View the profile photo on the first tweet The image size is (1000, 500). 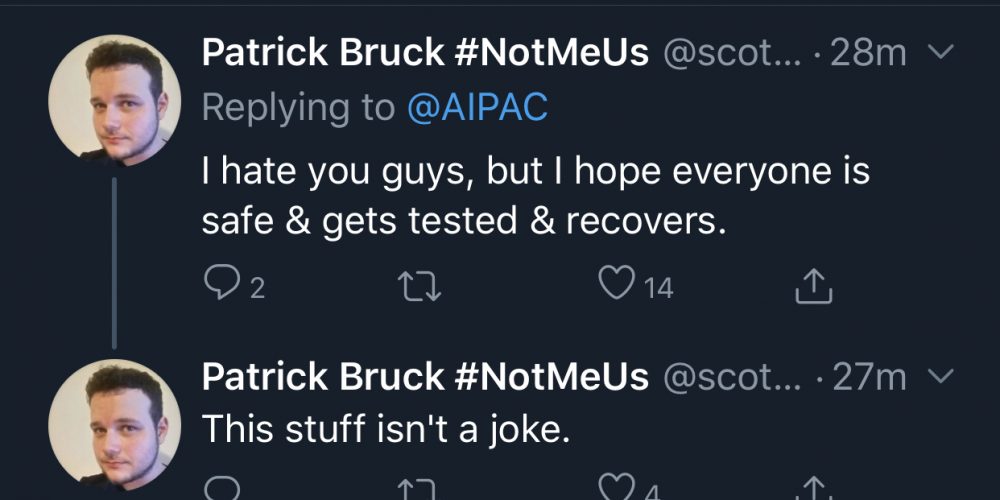click(x=114, y=99)
